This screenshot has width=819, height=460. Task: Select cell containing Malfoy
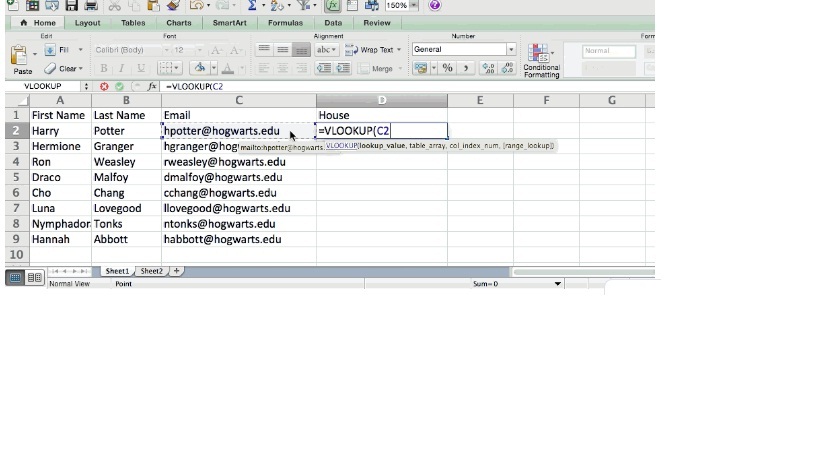pyautogui.click(x=126, y=178)
